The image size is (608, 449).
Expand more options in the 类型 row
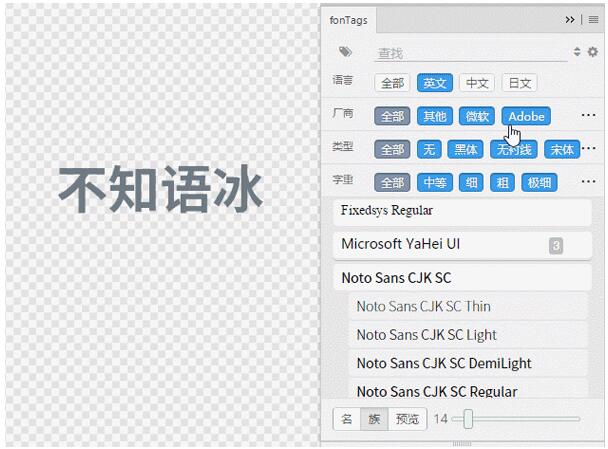click(589, 148)
